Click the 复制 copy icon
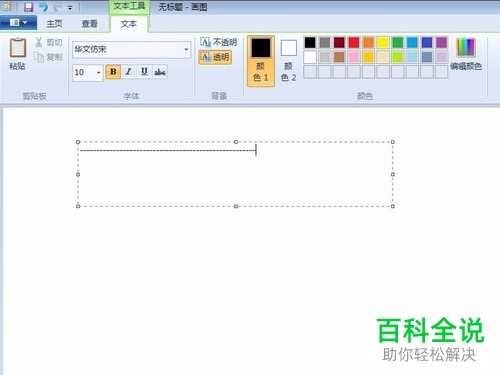The width and height of the screenshot is (500, 375). [x=39, y=57]
